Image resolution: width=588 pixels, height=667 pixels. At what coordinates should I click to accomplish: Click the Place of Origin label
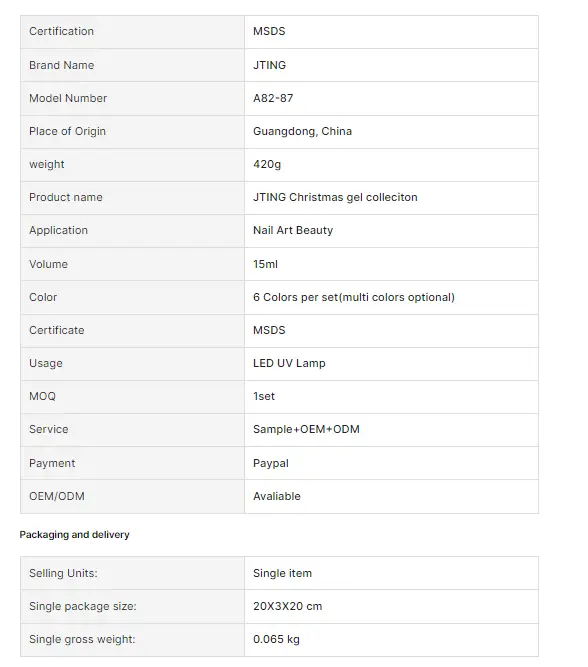(67, 131)
